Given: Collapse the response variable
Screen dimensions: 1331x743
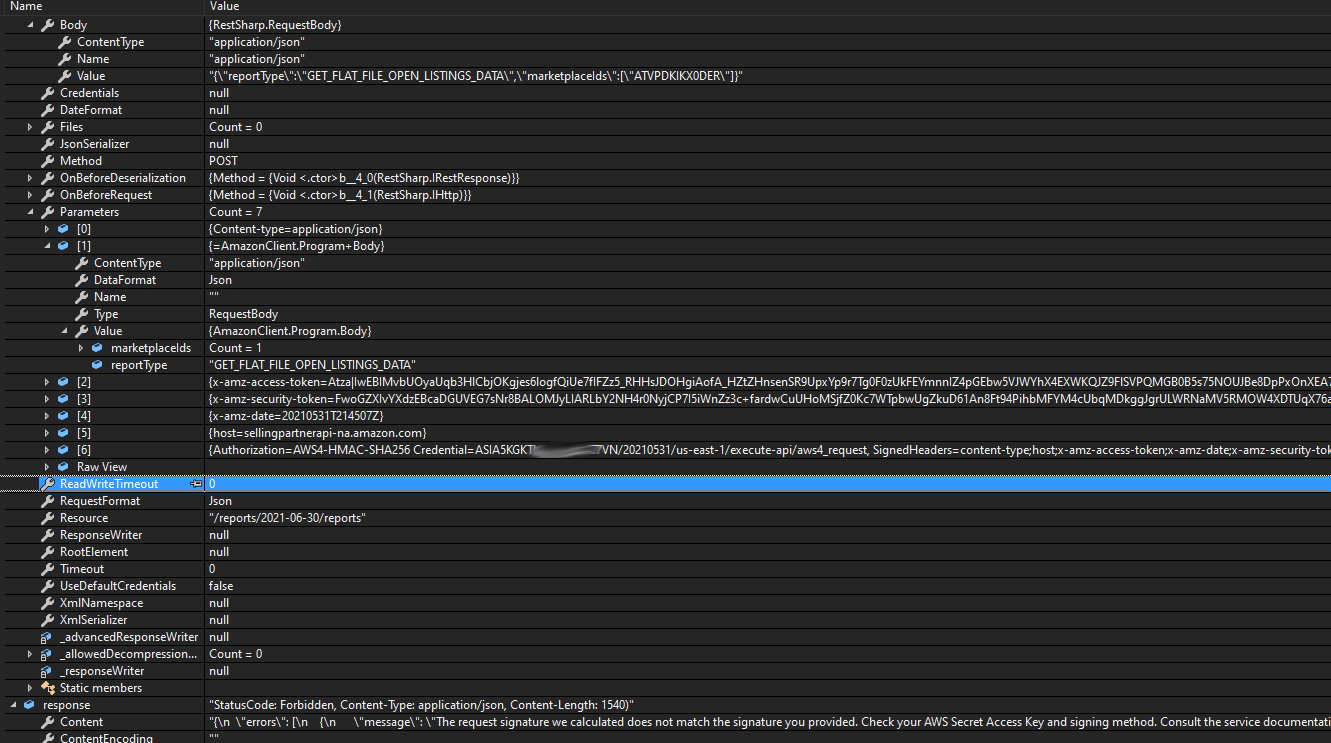Looking at the screenshot, I should click(13, 705).
